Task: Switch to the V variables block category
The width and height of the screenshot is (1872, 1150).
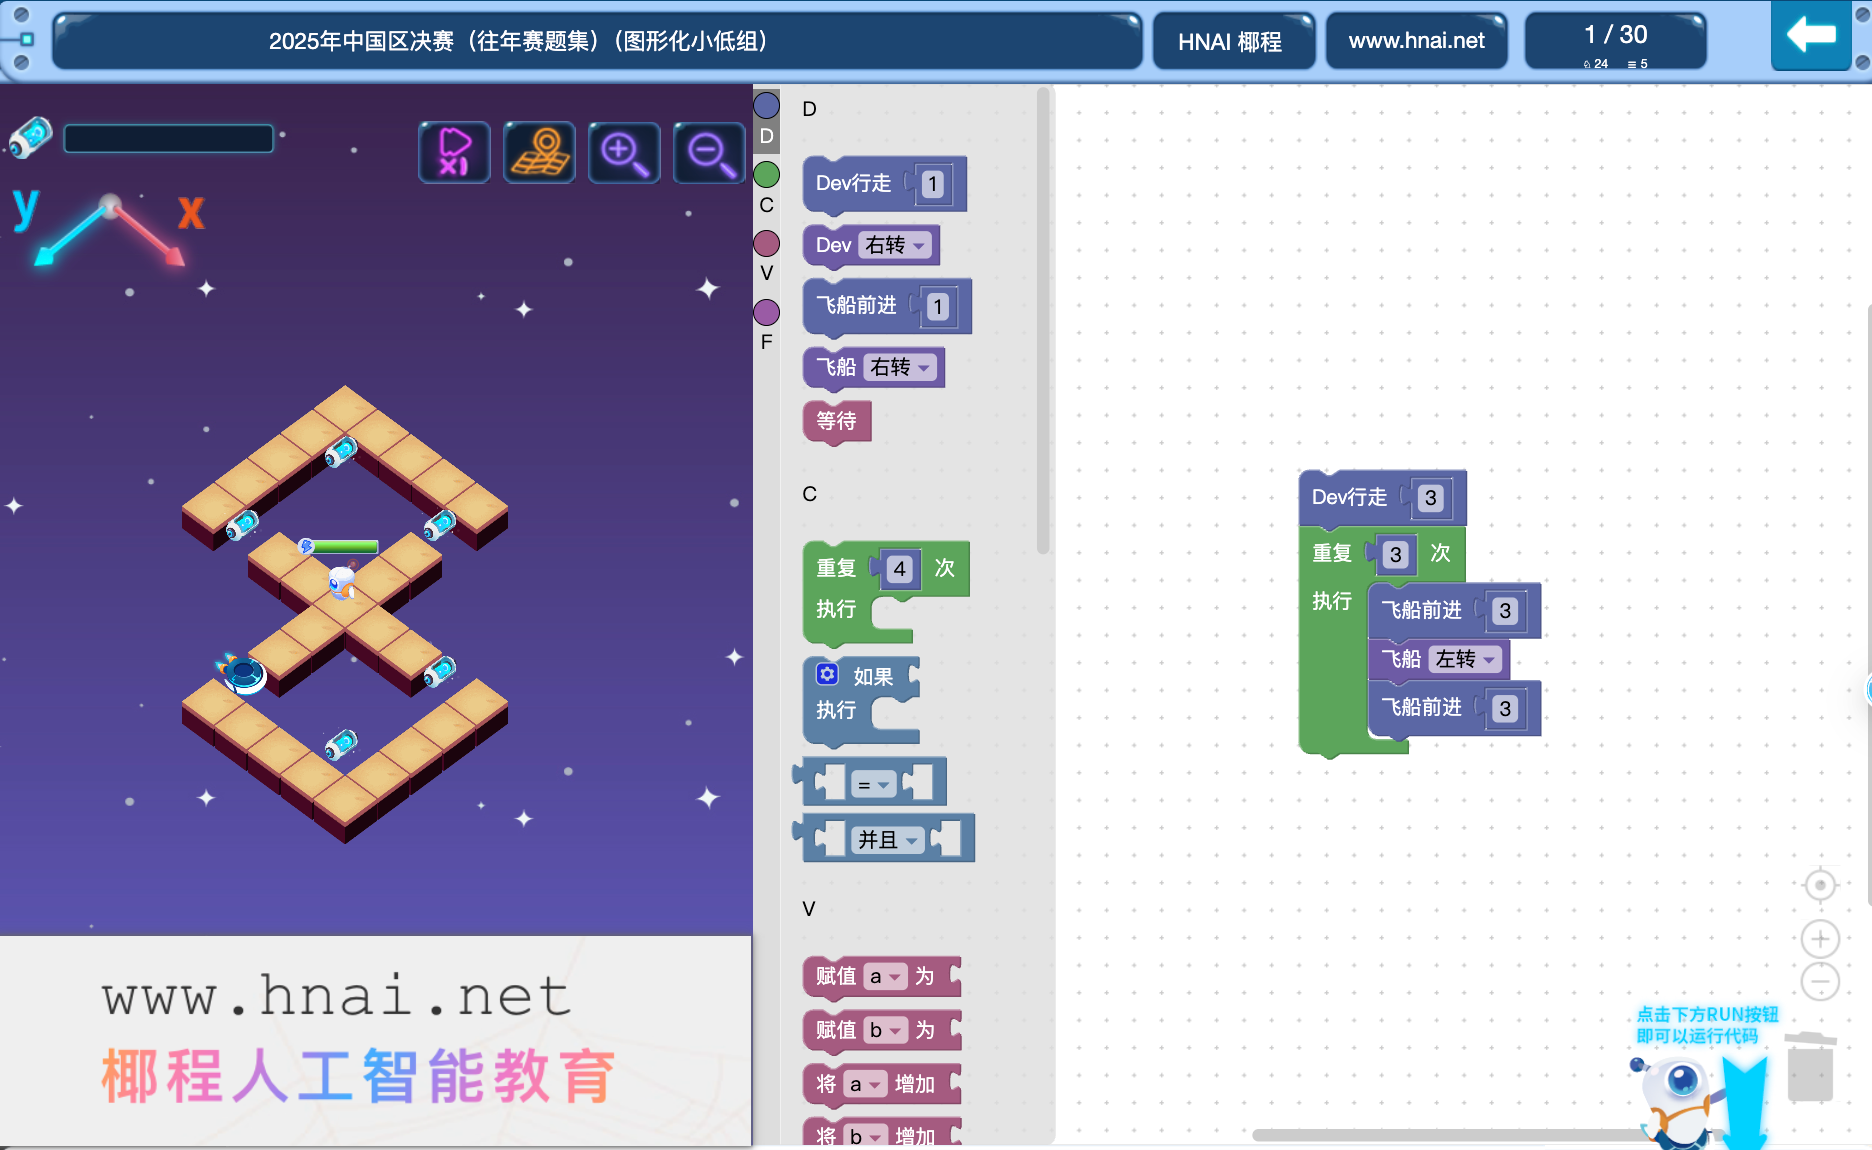Action: click(766, 244)
